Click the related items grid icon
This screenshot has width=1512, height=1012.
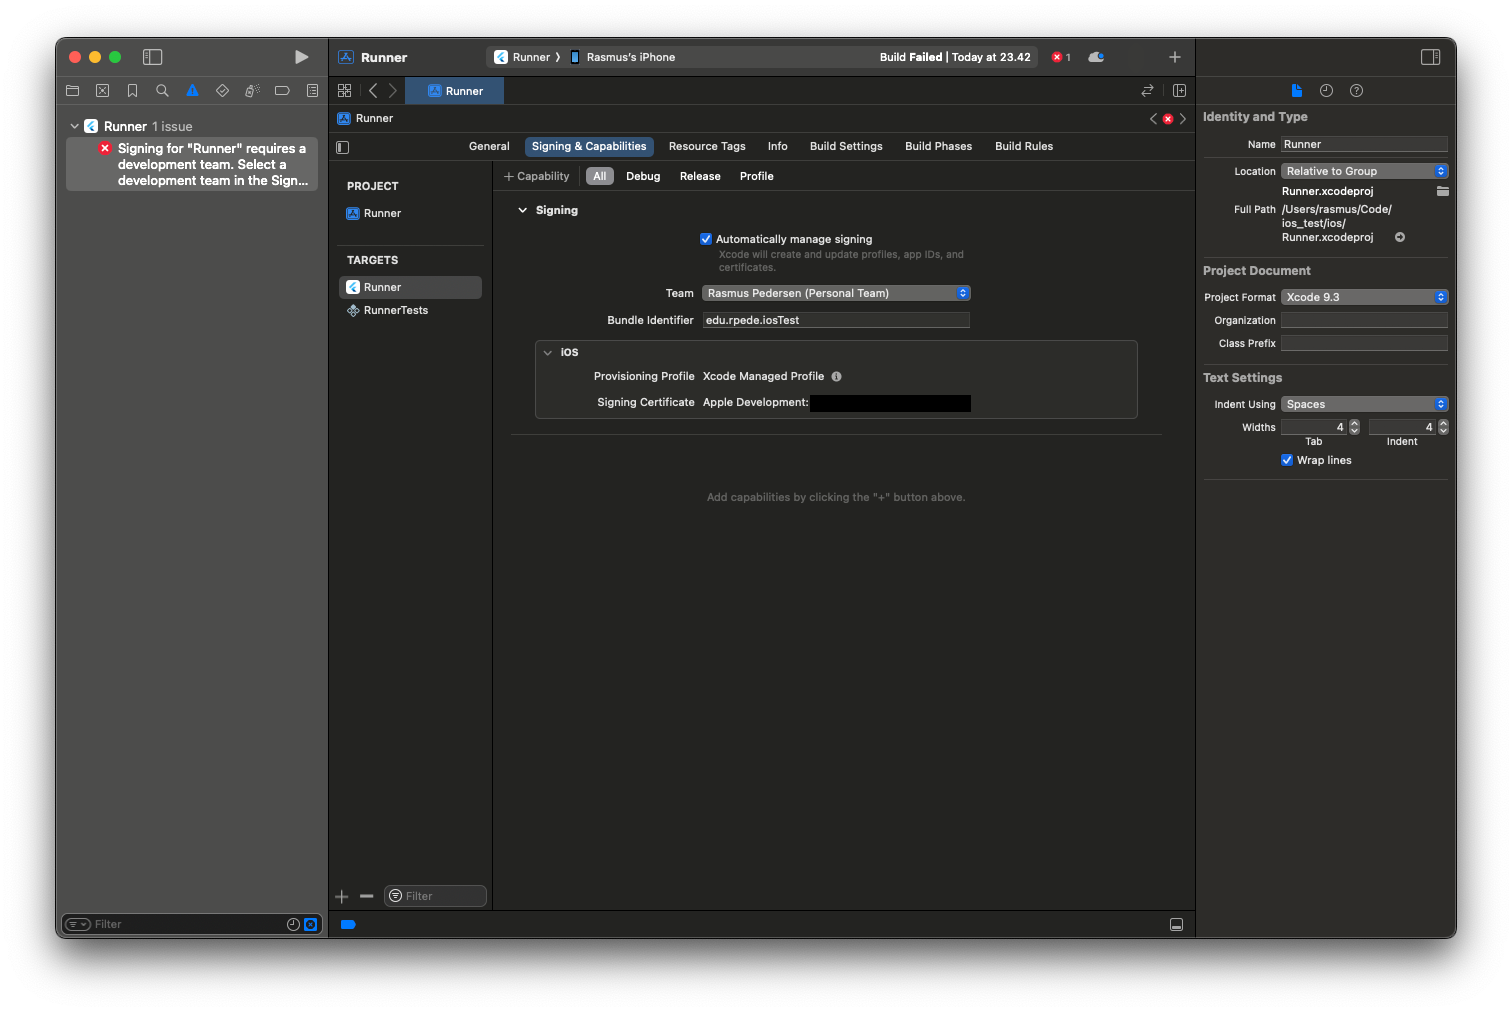tap(344, 90)
